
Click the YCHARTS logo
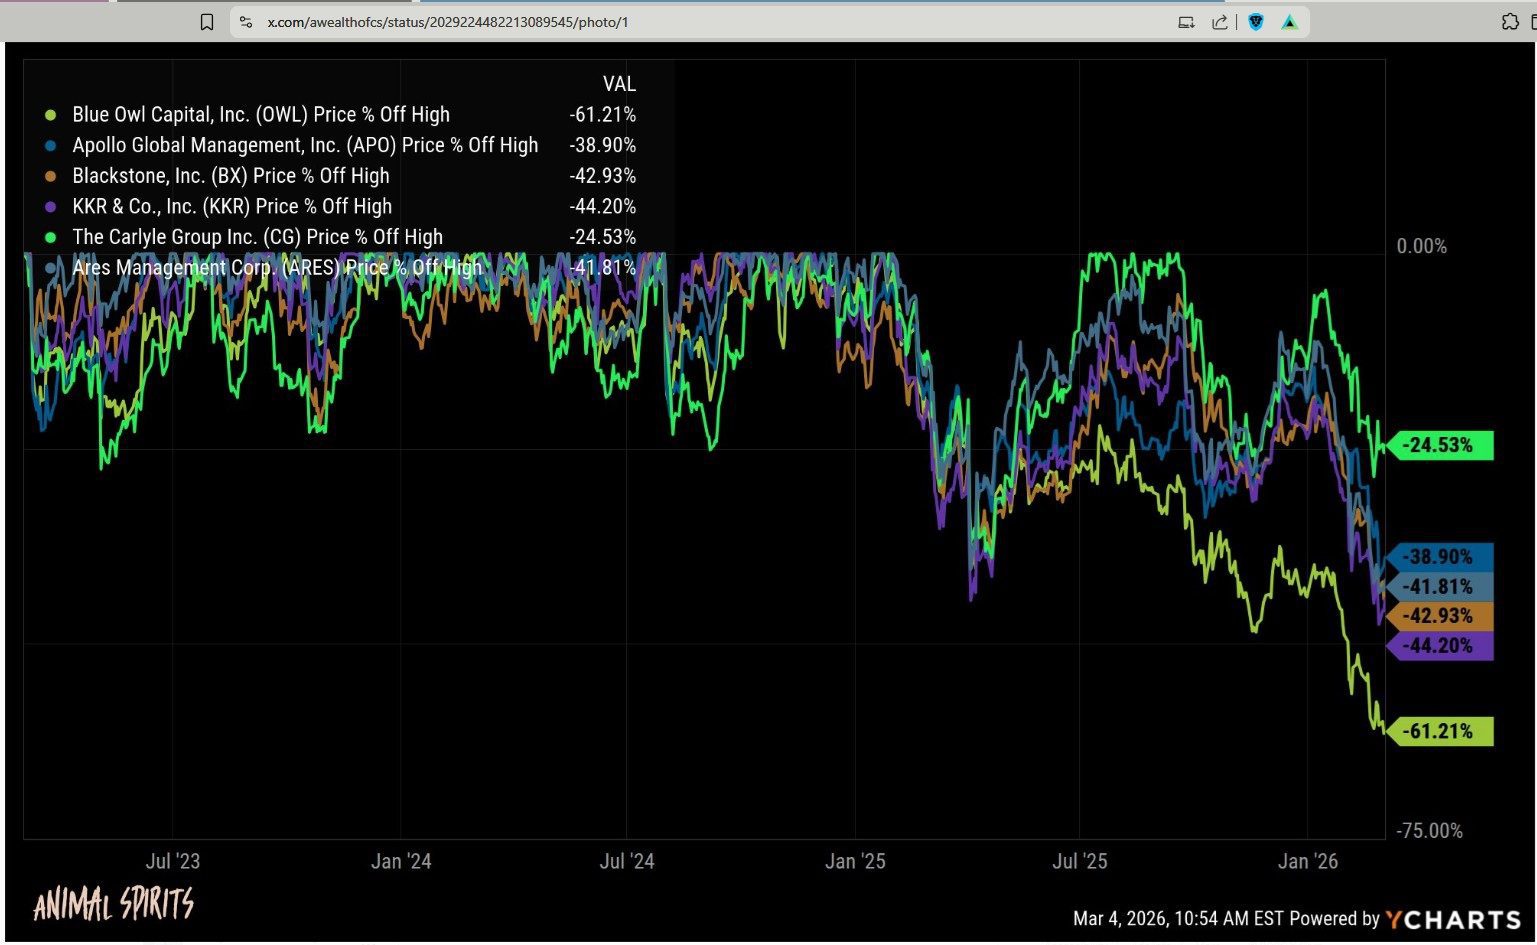[1453, 919]
